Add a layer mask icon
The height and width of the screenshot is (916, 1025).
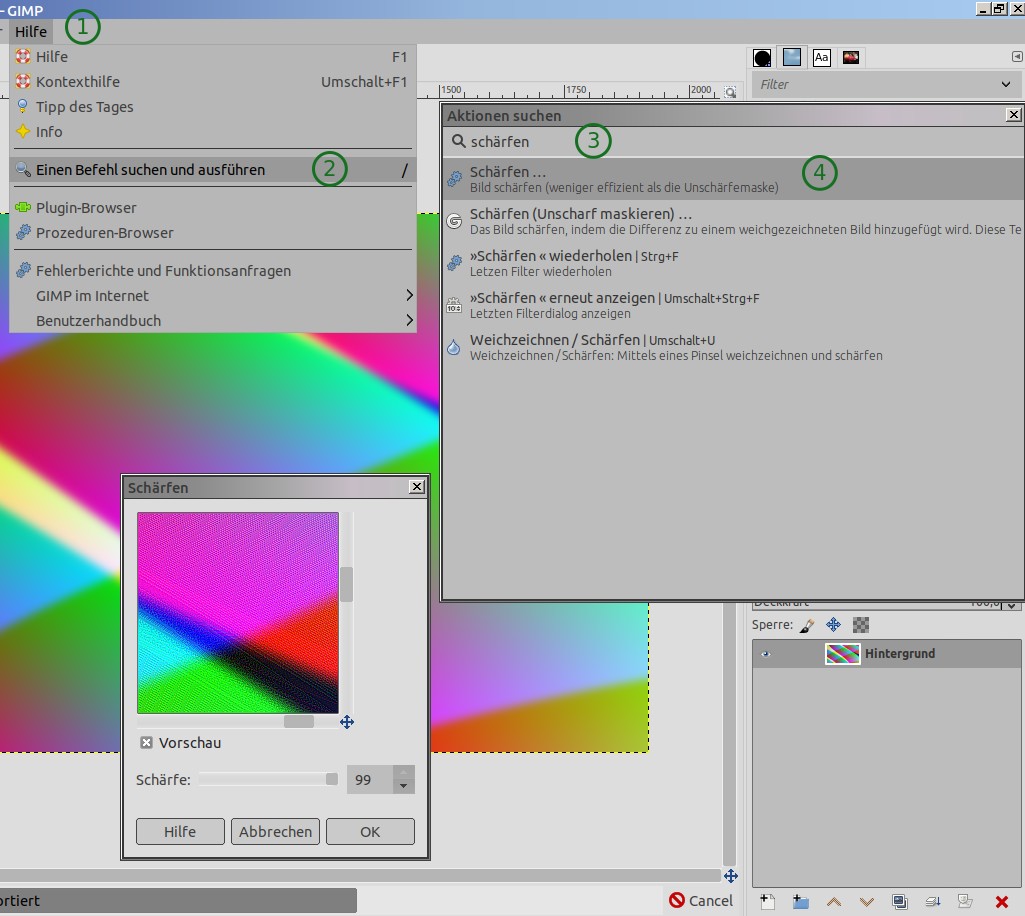pos(966,902)
